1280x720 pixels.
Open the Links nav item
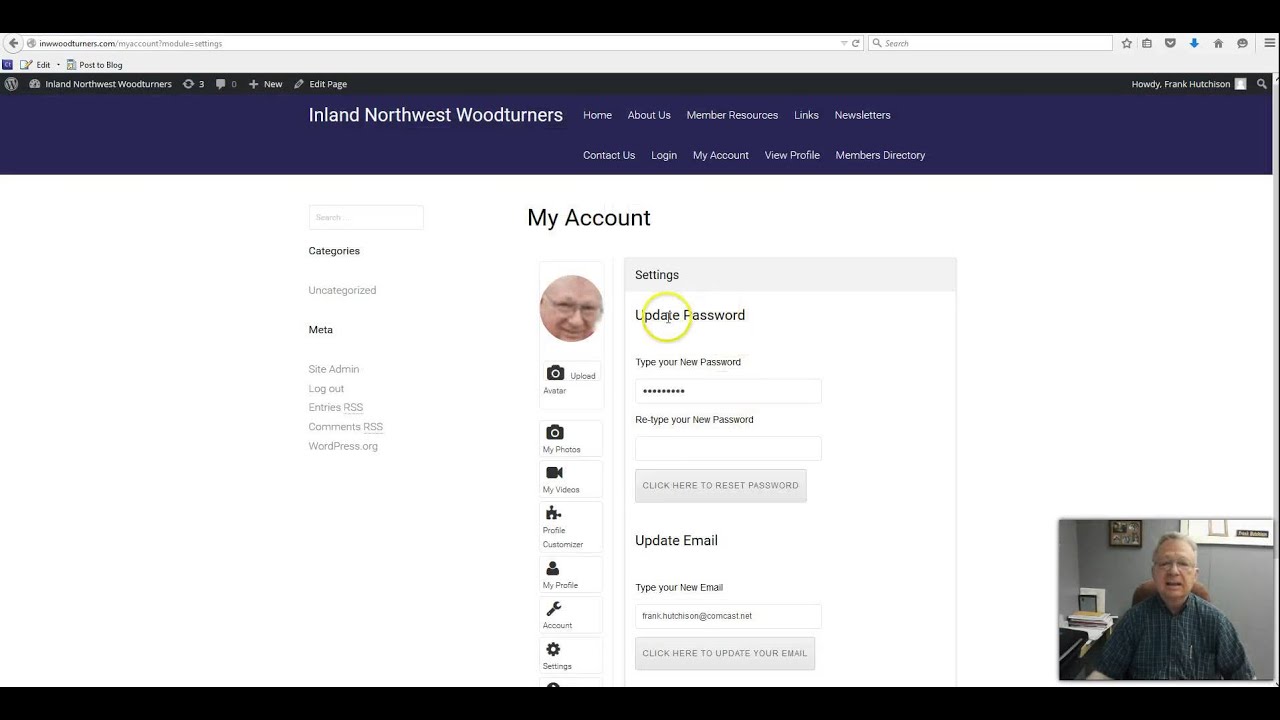coord(806,115)
